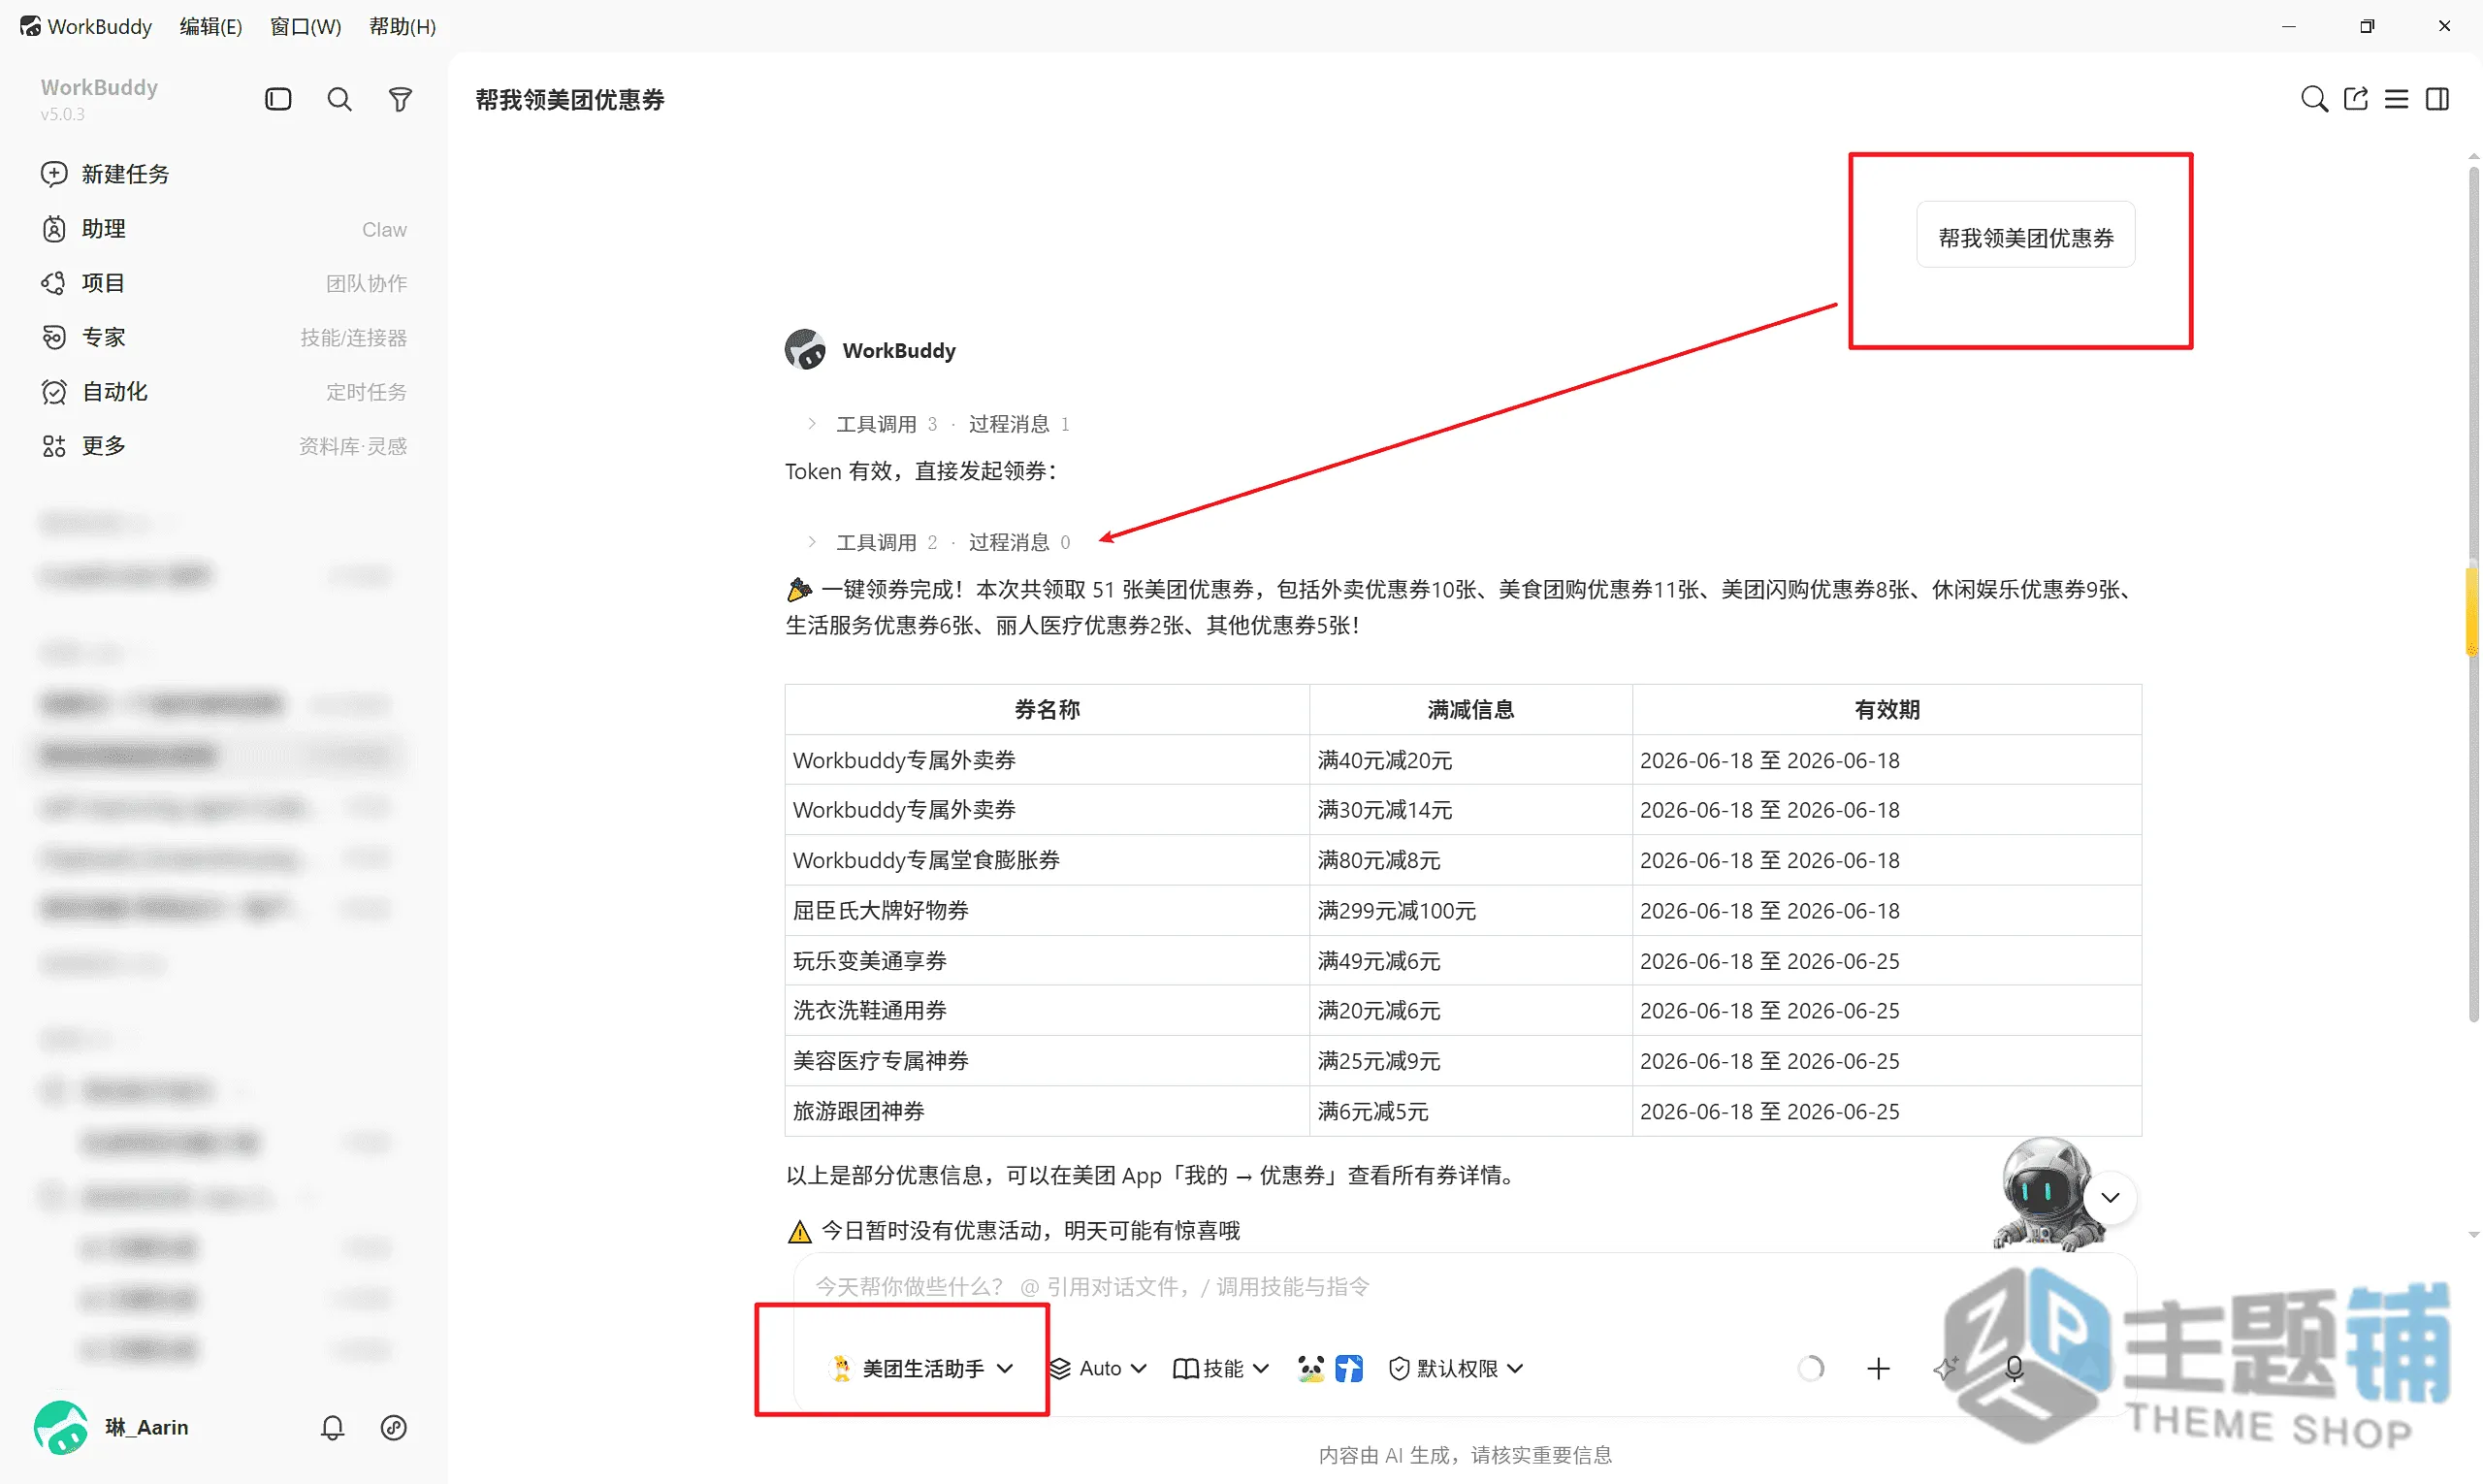Open the 帮助(H) menu
The width and height of the screenshot is (2483, 1484).
pyautogui.click(x=402, y=26)
